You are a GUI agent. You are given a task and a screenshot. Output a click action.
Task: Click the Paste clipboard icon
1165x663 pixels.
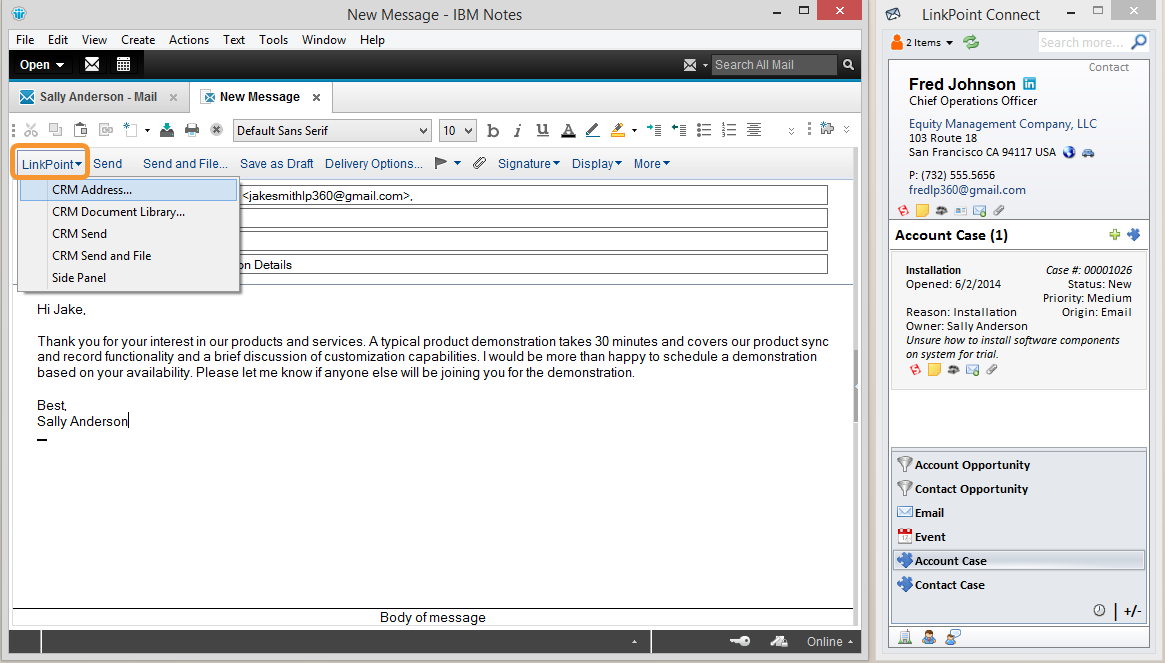click(80, 130)
